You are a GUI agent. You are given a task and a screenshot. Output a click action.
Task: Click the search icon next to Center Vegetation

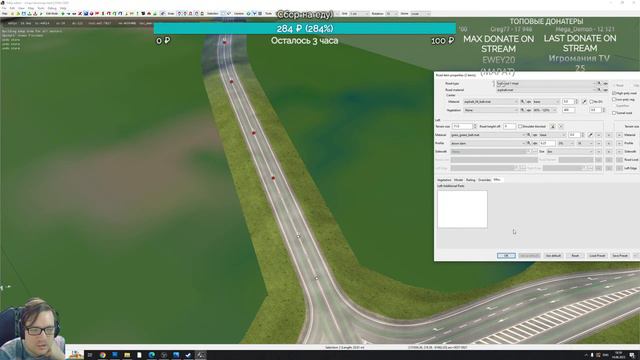click(522, 110)
